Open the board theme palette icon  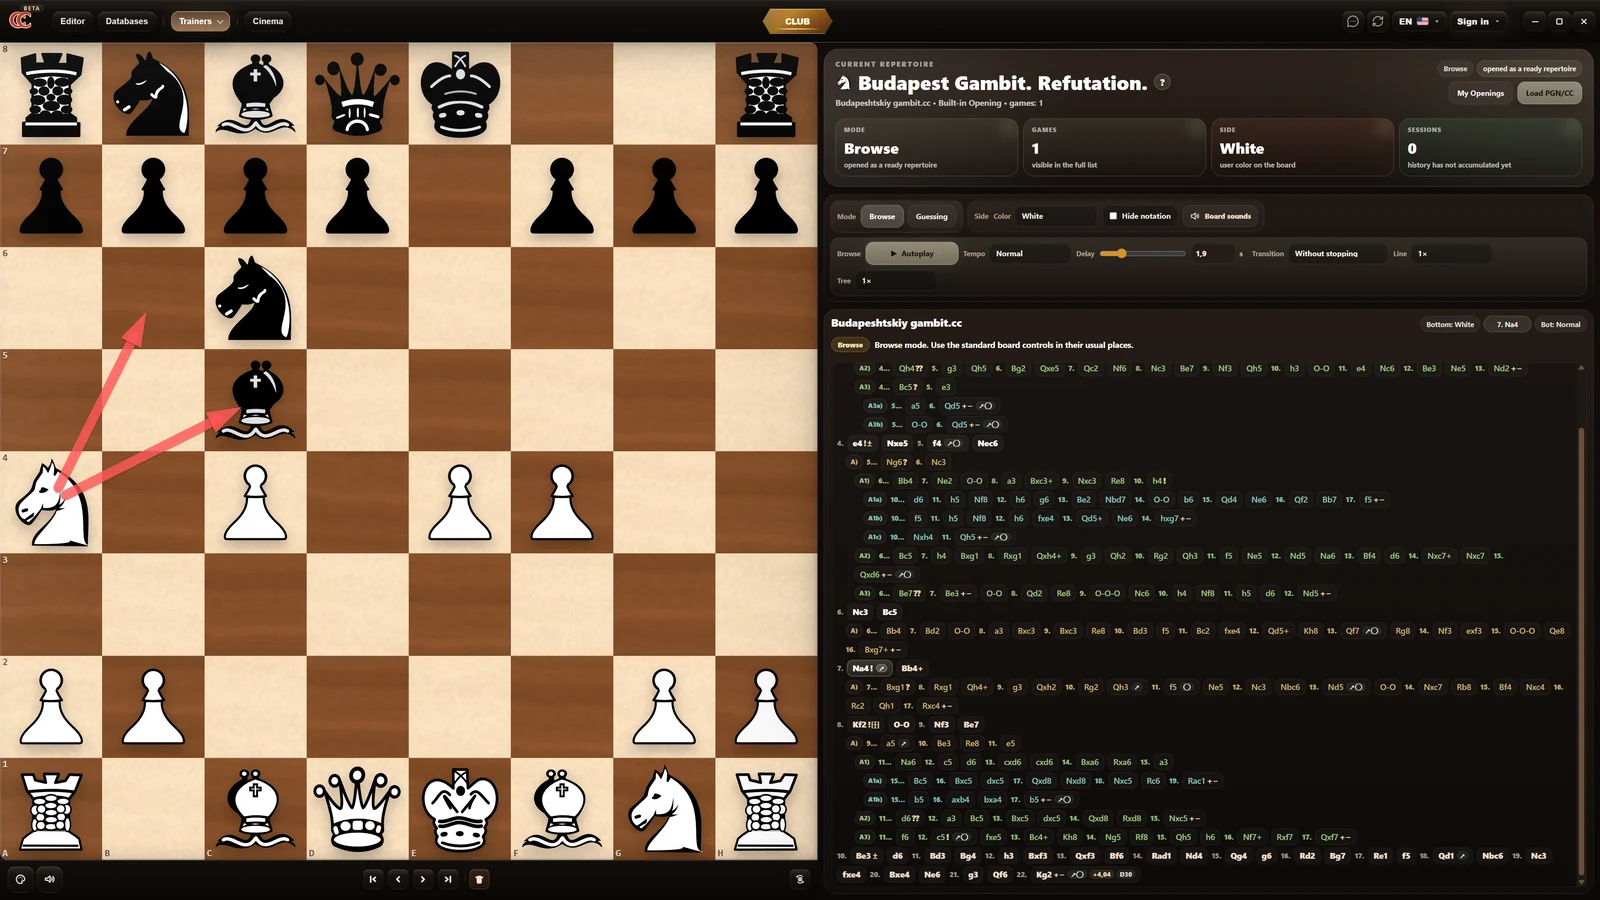[20, 879]
